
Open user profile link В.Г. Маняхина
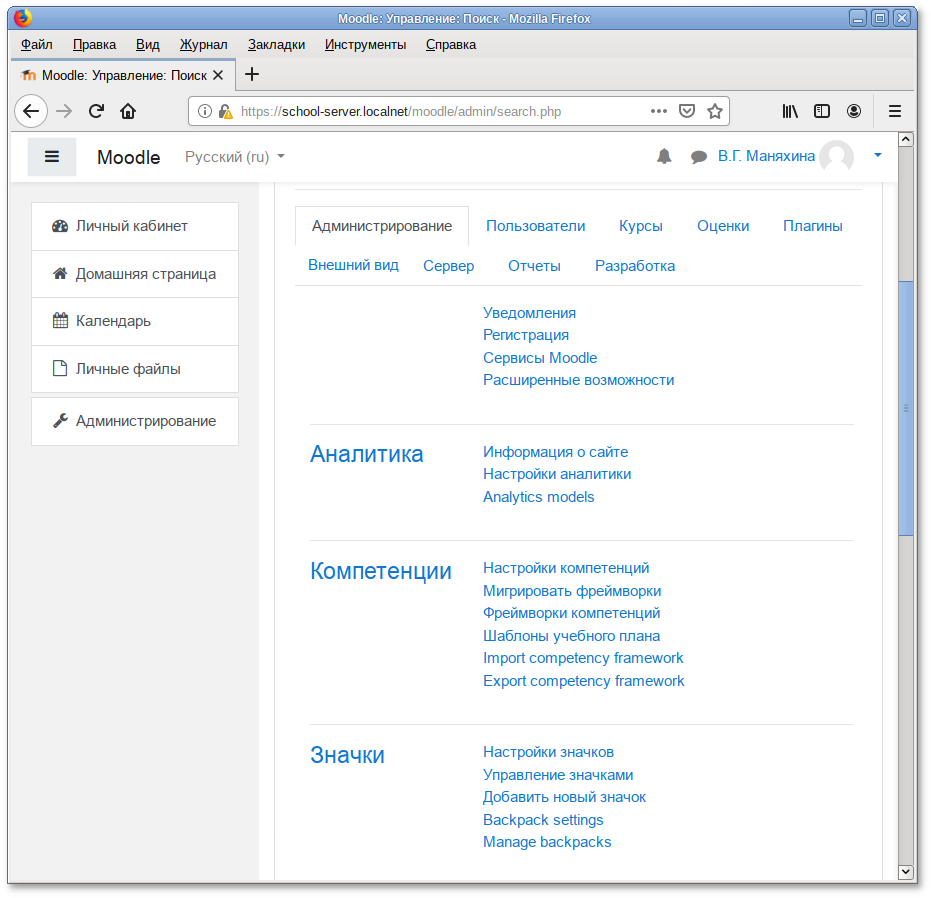coord(766,156)
